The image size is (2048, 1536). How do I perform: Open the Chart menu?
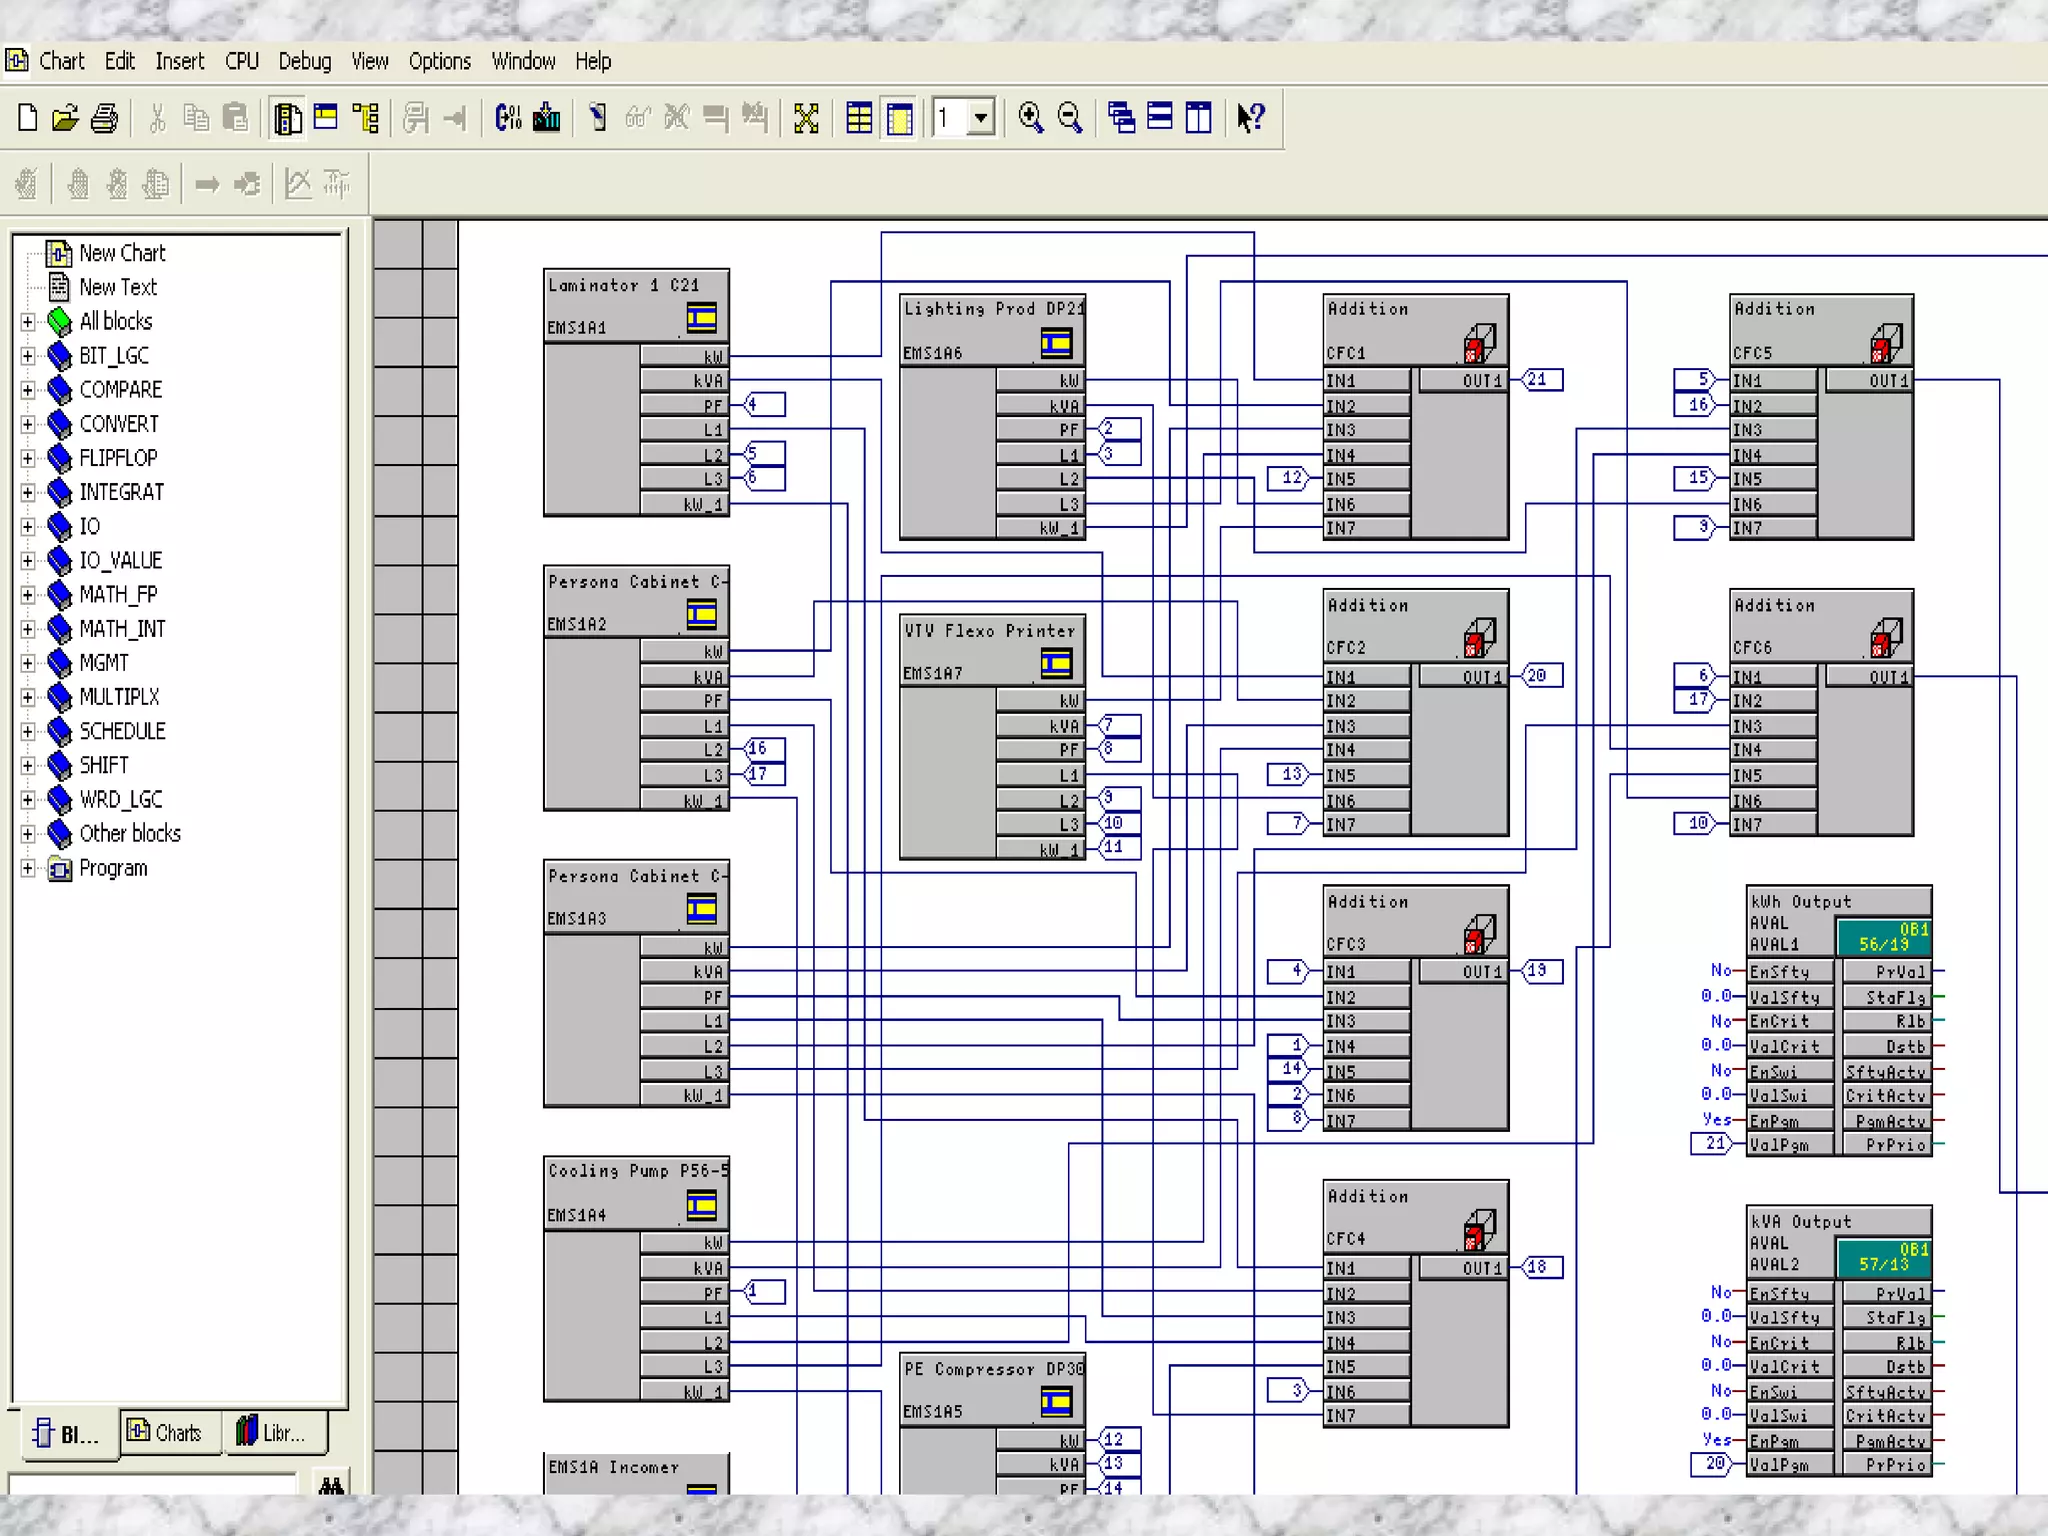pyautogui.click(x=62, y=61)
